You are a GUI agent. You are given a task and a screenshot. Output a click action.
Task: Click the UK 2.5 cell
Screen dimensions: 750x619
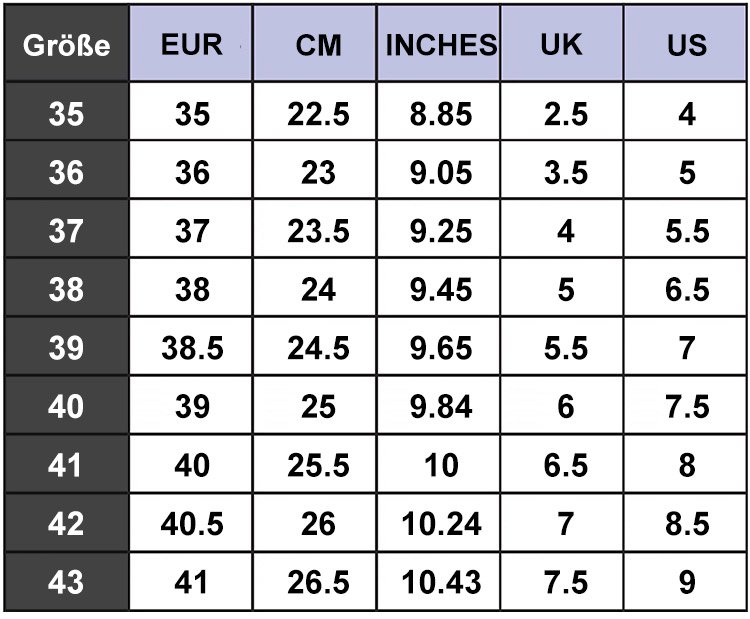coord(564,114)
